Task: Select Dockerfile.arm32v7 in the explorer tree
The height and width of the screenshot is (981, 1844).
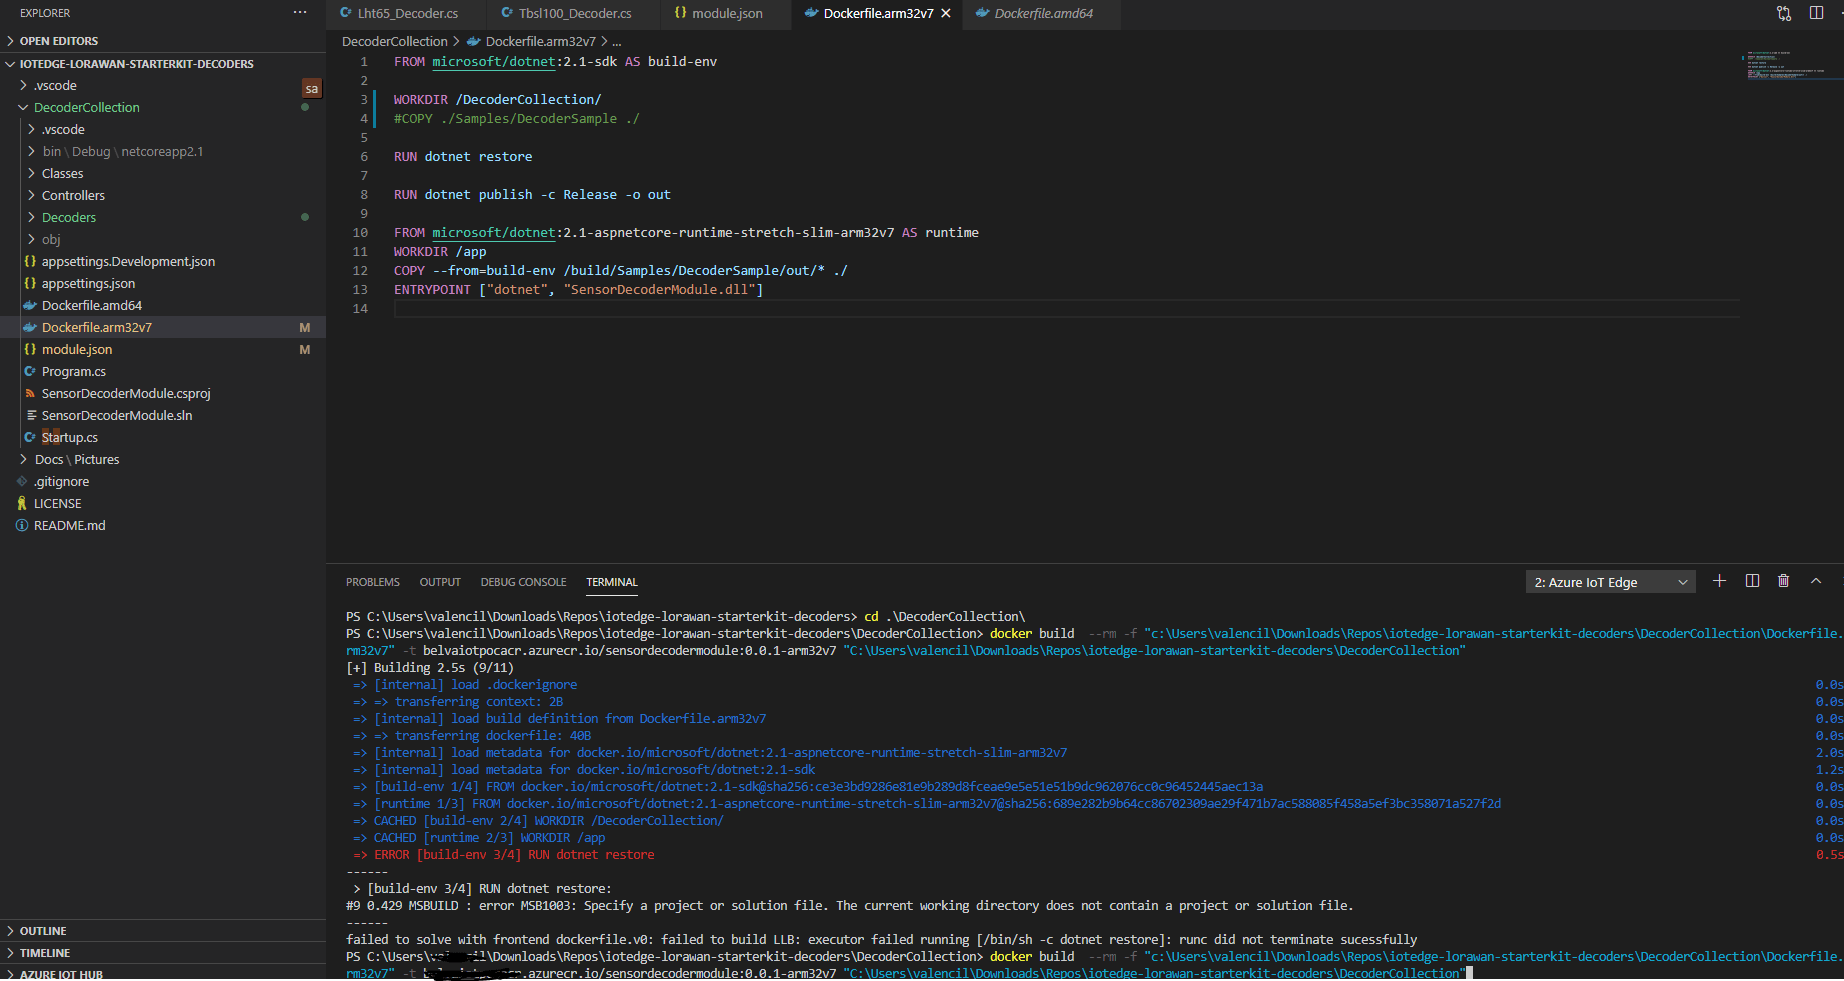Action: pyautogui.click(x=163, y=327)
